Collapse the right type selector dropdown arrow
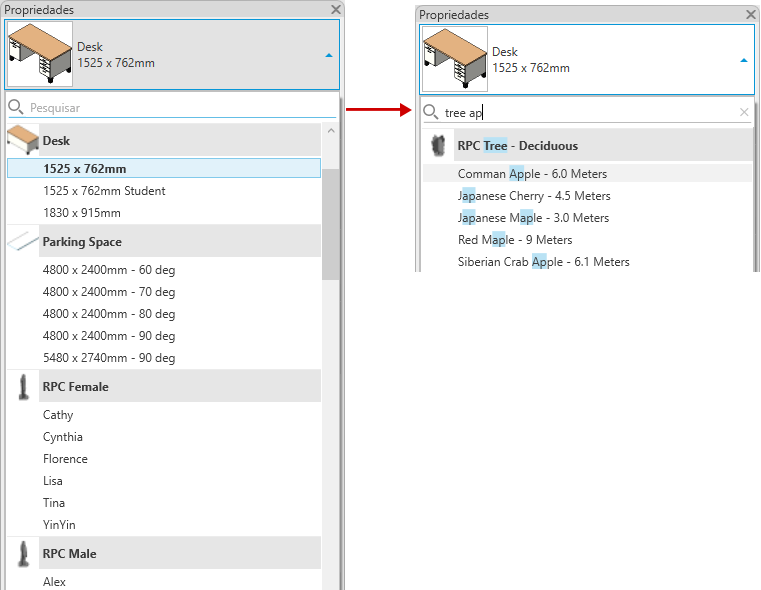This screenshot has width=761, height=590. [x=744, y=60]
